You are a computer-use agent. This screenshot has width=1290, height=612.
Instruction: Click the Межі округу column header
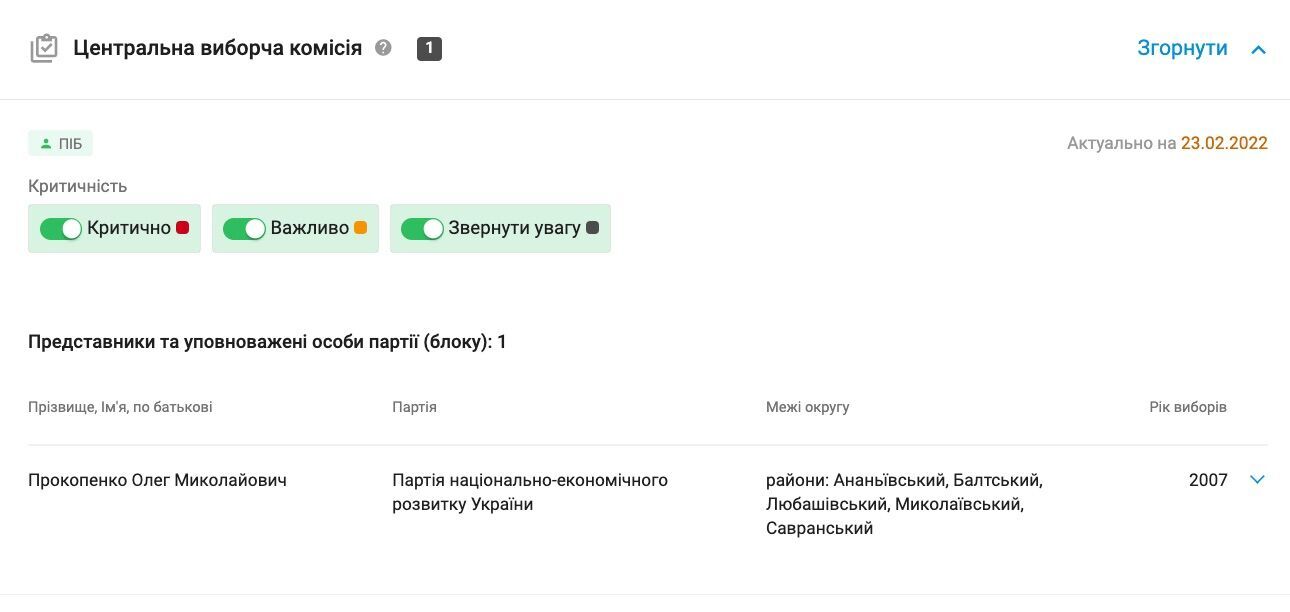pos(808,407)
